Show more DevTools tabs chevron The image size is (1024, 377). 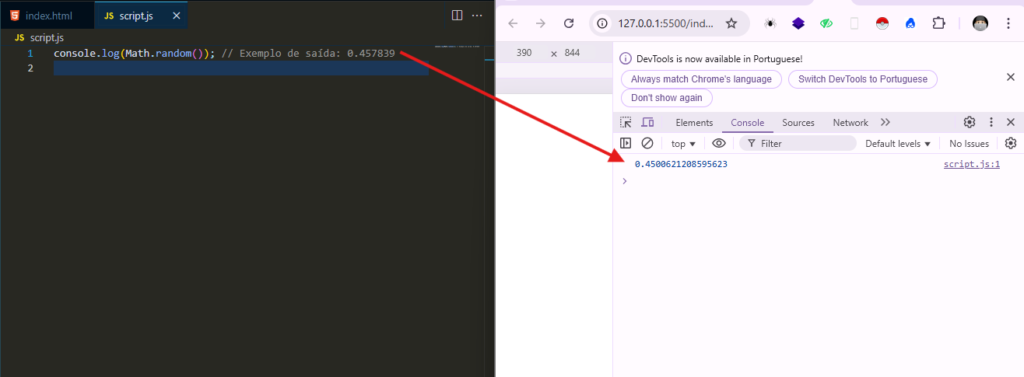pos(885,122)
